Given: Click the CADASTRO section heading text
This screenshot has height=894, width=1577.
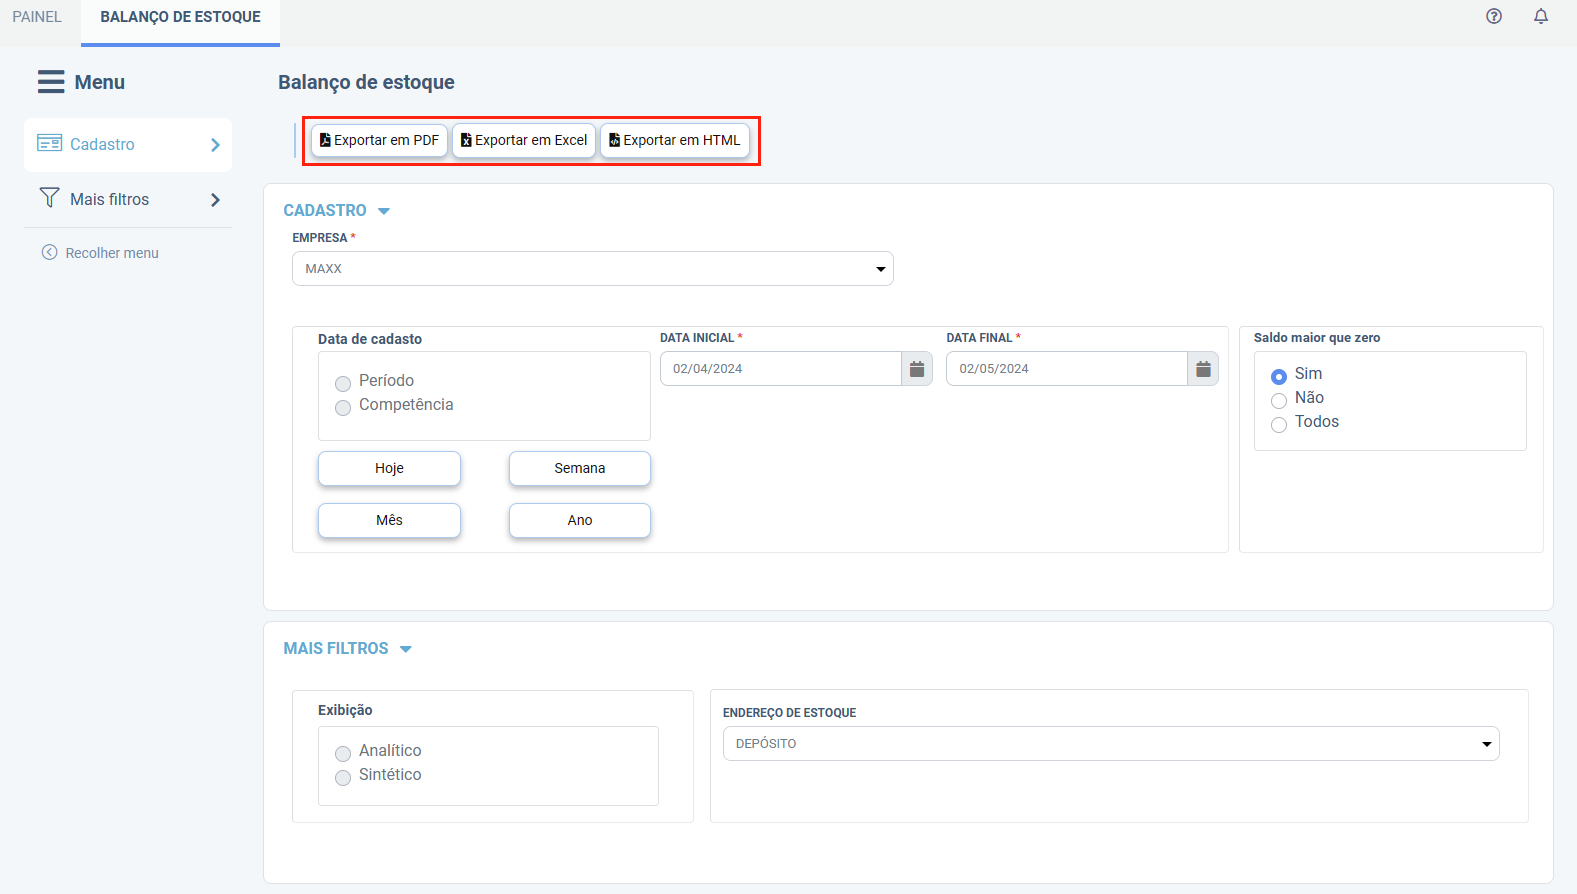Looking at the screenshot, I should 325,210.
